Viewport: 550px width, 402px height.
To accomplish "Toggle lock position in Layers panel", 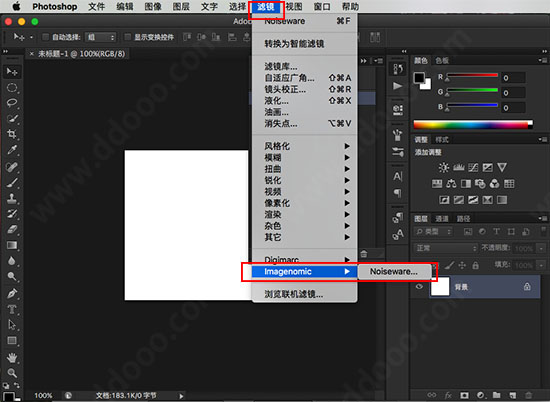I will click(462, 265).
